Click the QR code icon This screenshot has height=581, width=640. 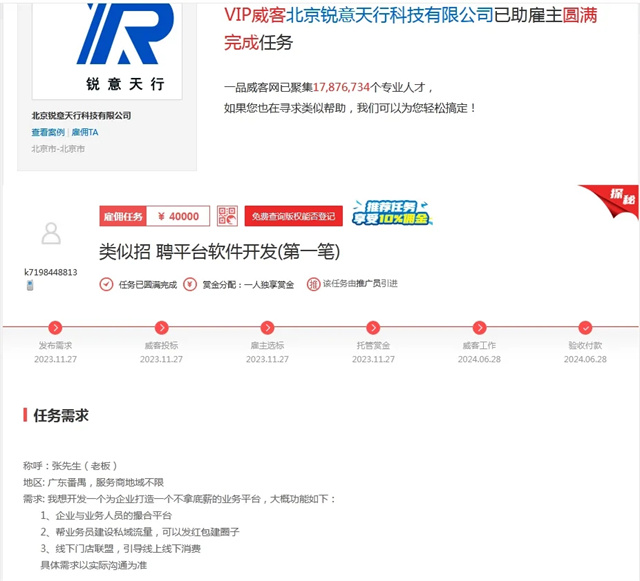coord(227,216)
